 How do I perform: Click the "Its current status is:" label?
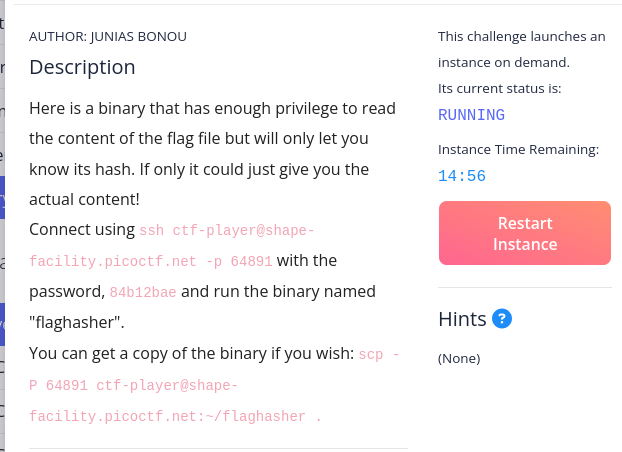pos(500,88)
